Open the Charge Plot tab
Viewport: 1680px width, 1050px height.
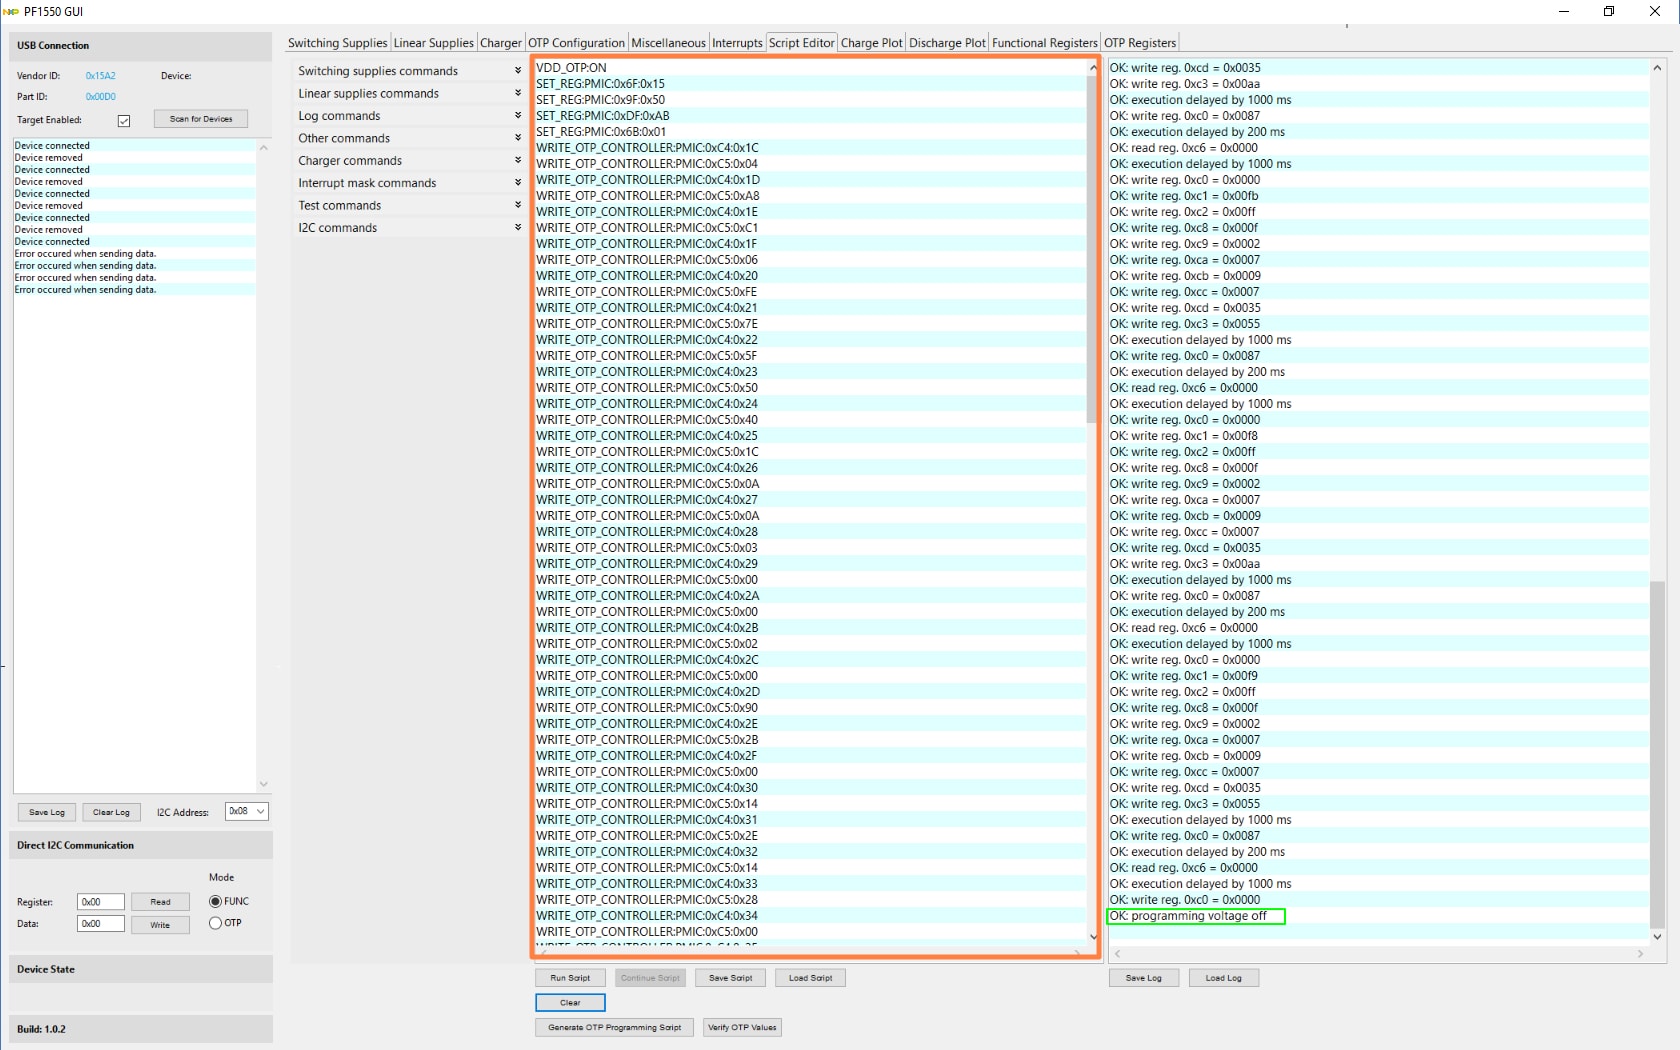(x=871, y=43)
